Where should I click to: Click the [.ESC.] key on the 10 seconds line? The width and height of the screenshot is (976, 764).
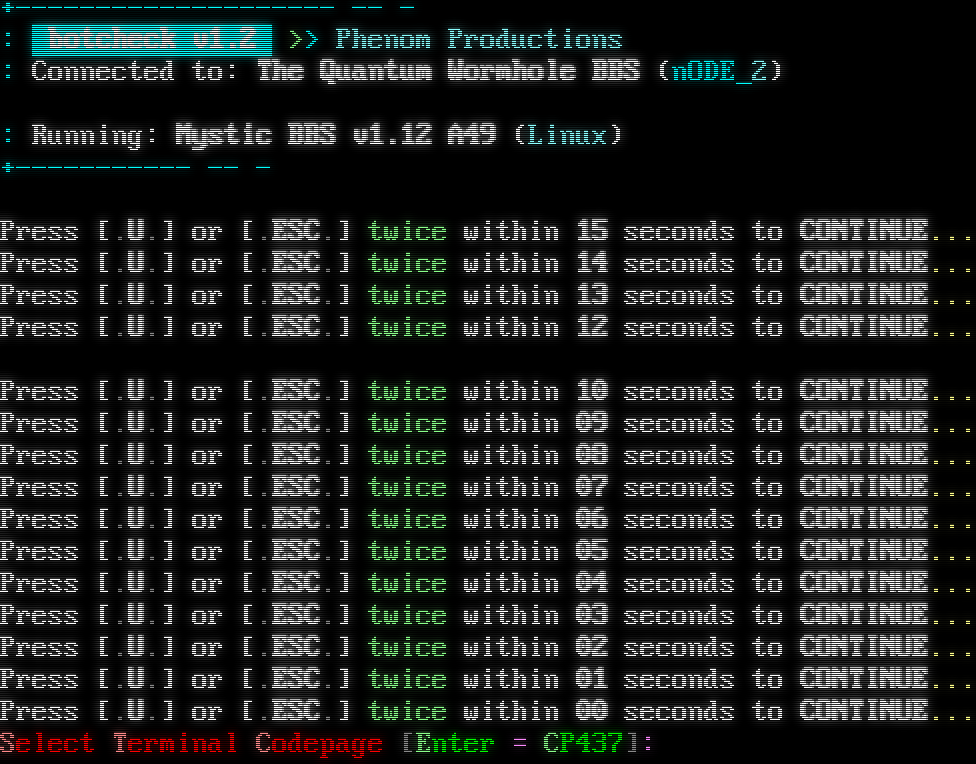coord(296,392)
